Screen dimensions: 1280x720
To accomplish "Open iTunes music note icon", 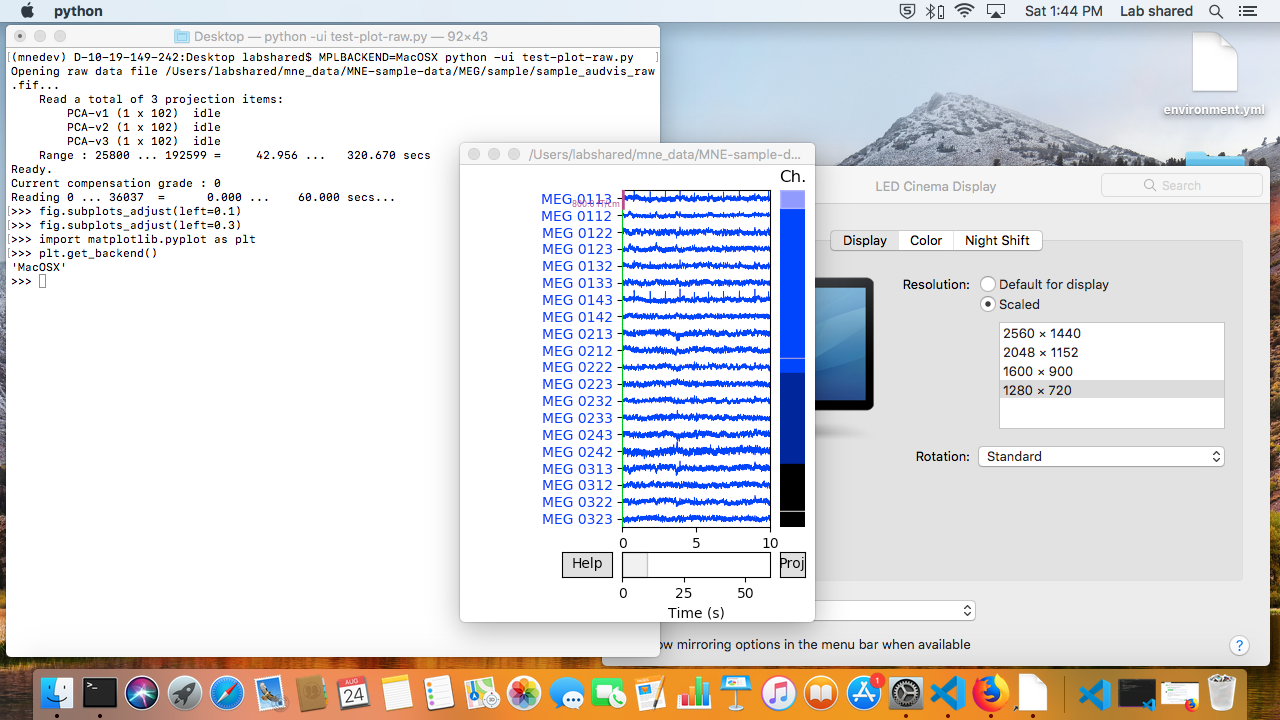I will click(778, 693).
